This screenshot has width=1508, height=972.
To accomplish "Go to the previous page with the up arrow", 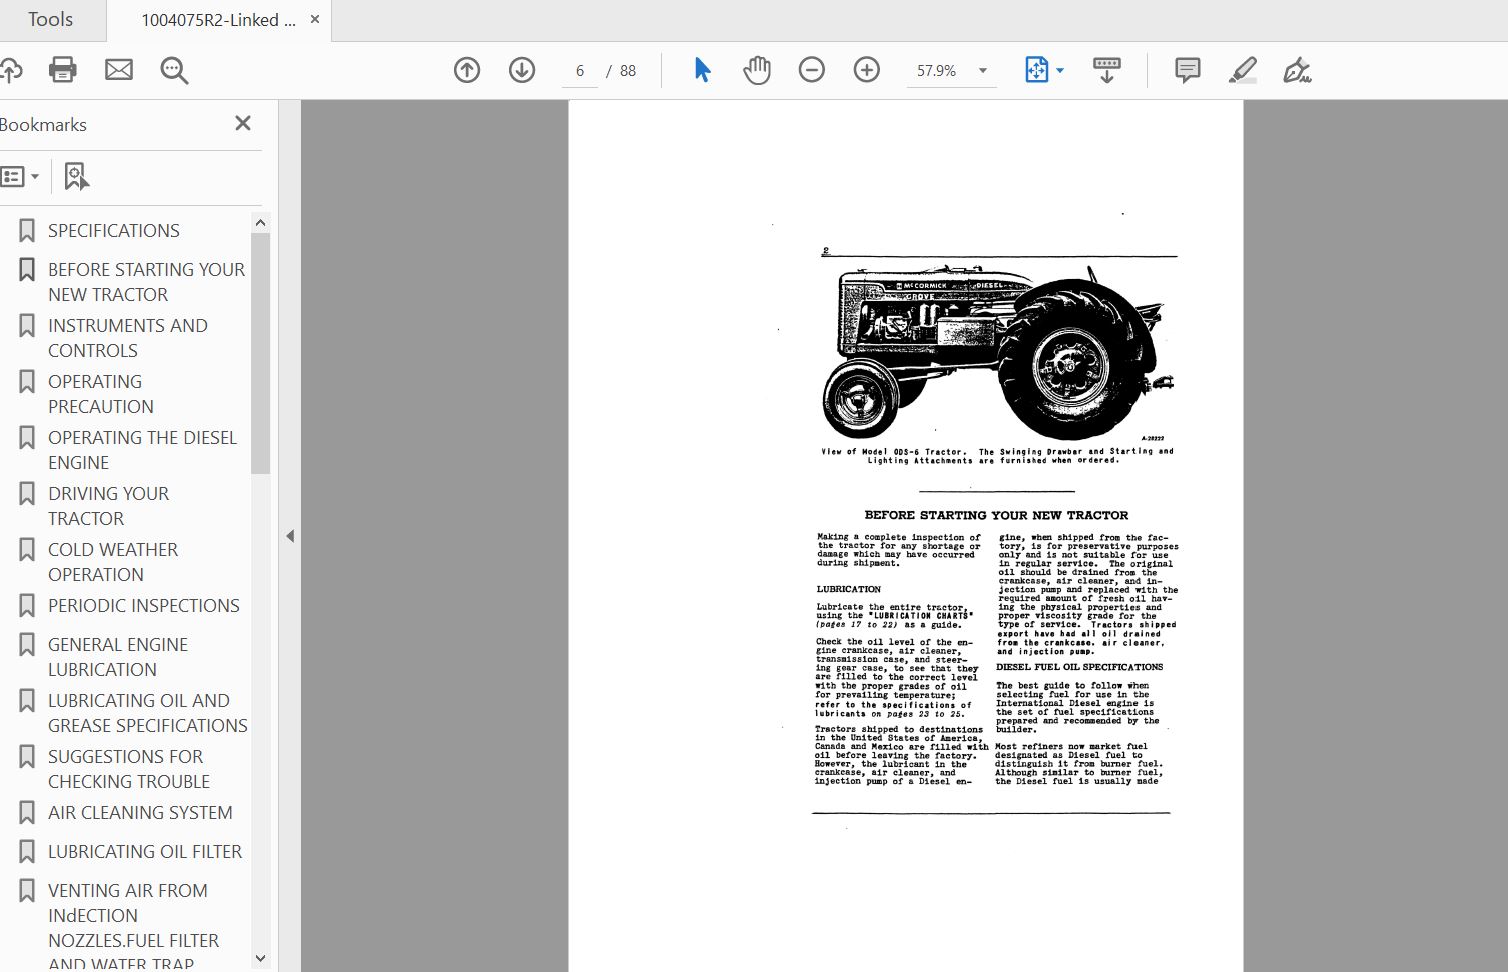I will point(467,70).
